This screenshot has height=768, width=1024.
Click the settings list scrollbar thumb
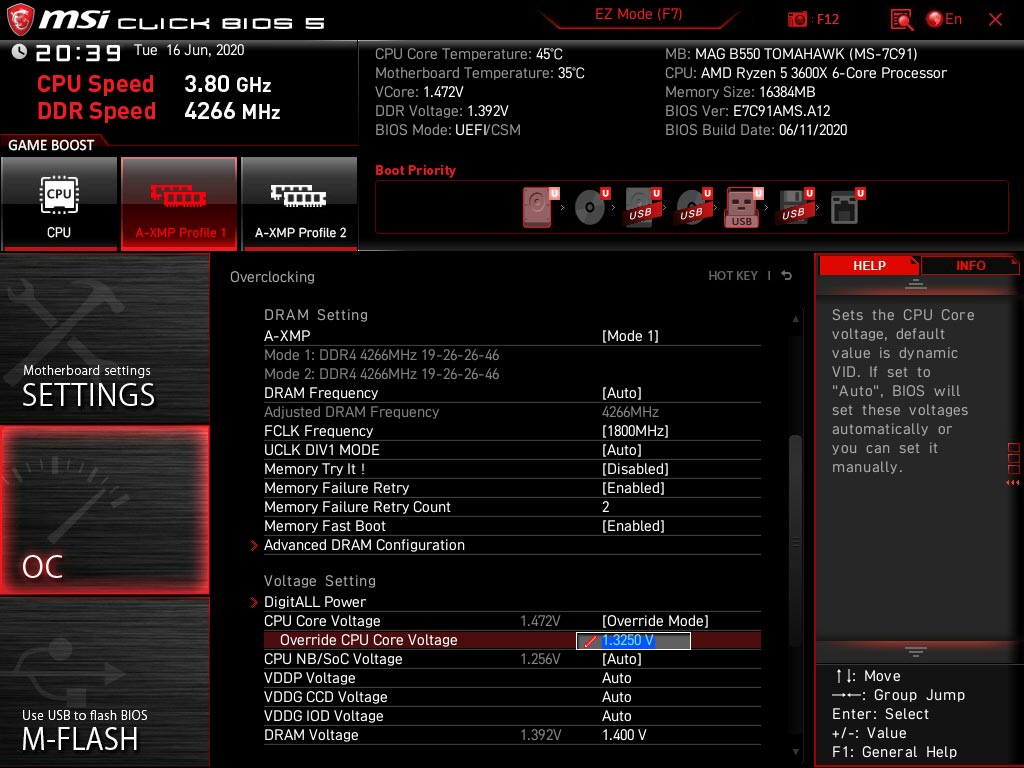(795, 541)
